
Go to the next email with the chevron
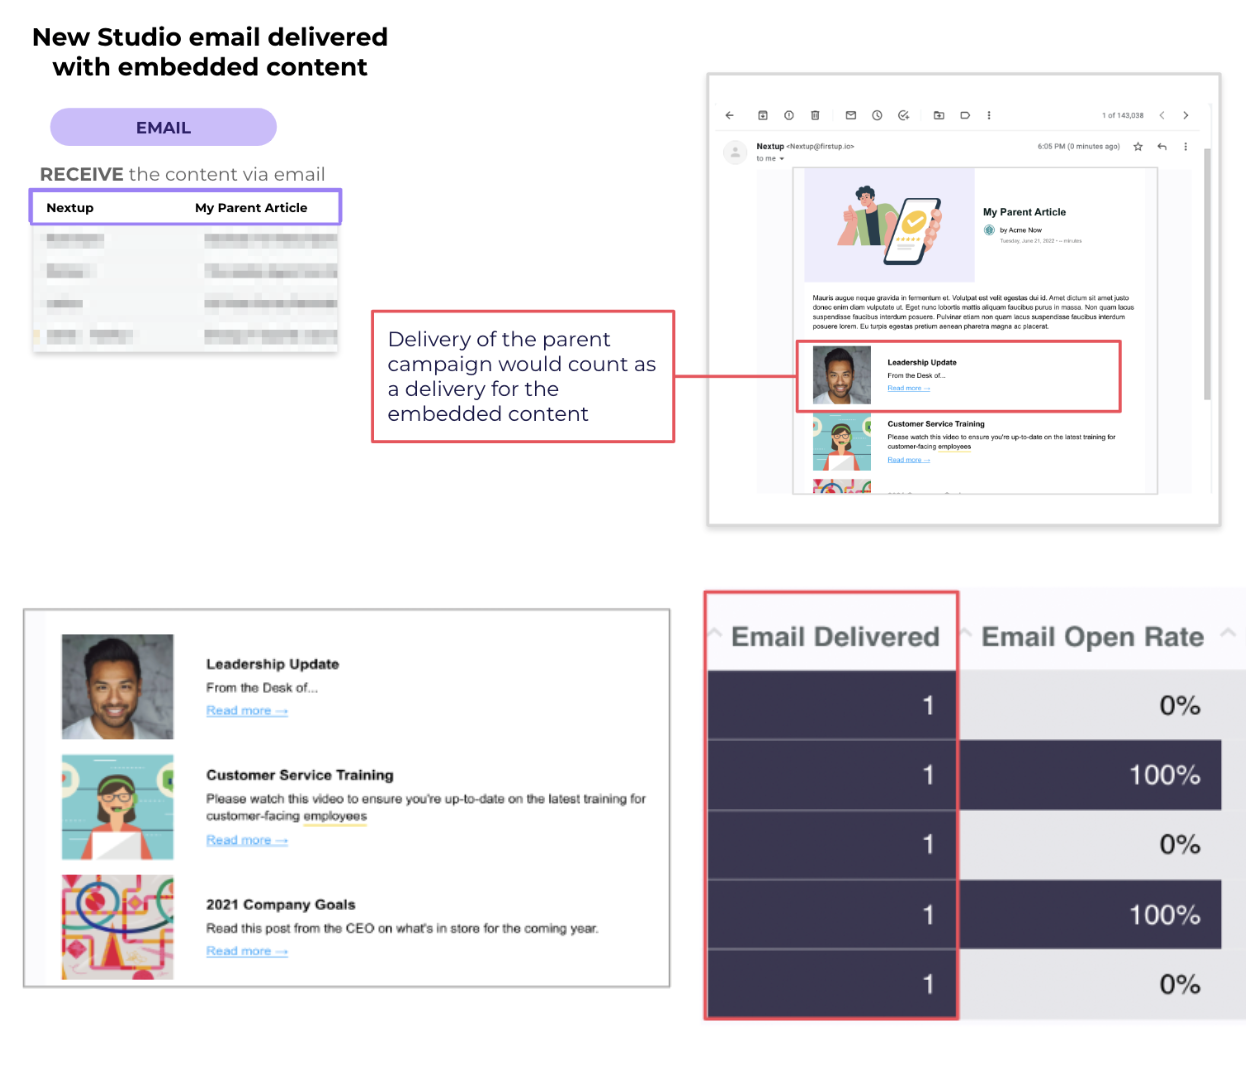pos(1185,114)
